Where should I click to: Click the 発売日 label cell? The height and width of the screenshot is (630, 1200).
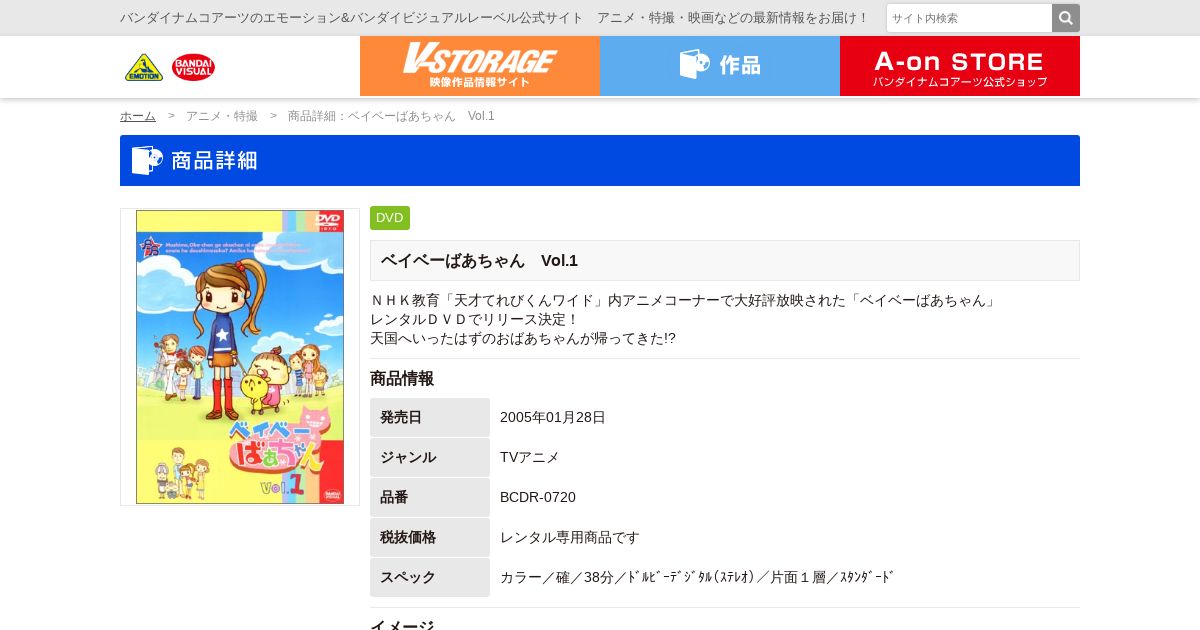pos(430,417)
